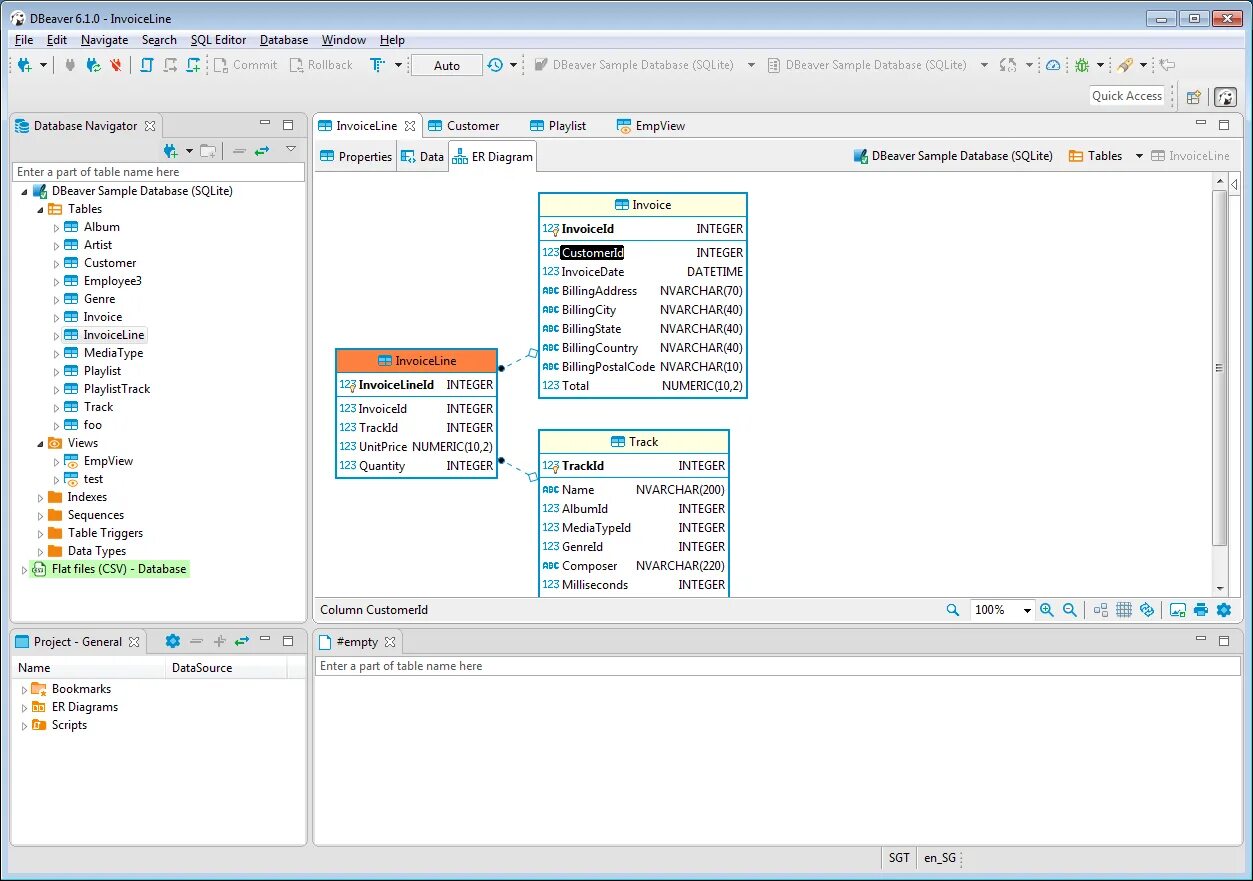Collapse the Views tree folder
The height and width of the screenshot is (881, 1253).
40,443
